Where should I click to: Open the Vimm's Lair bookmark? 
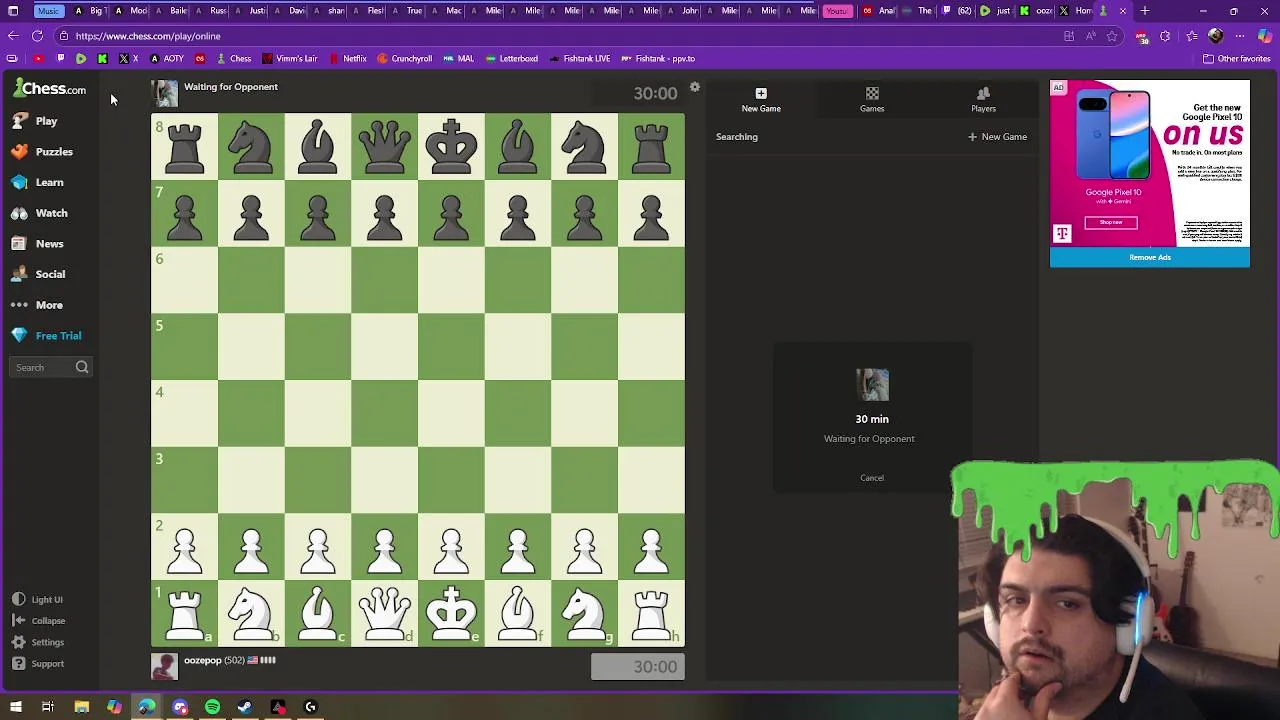290,59
